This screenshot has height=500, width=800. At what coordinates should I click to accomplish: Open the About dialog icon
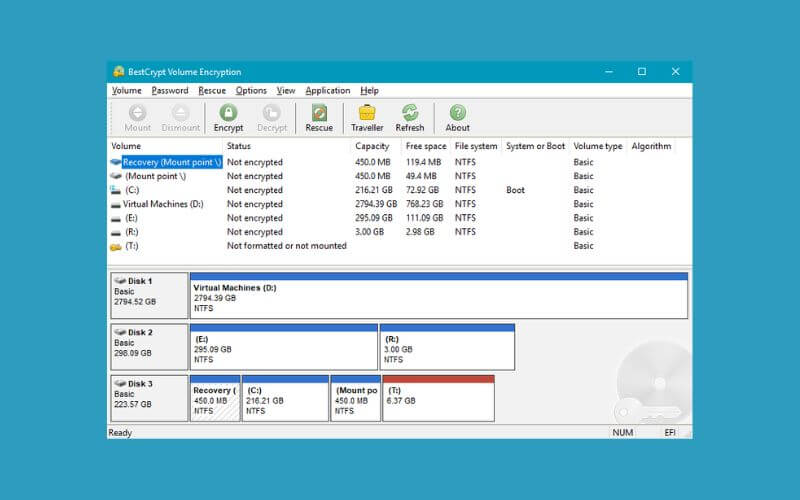pos(457,118)
